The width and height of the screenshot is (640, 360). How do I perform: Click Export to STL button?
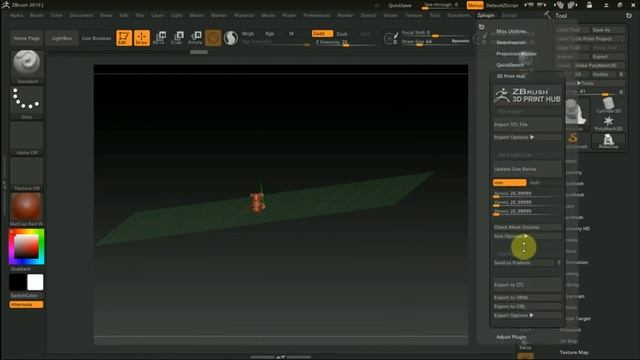[527, 284]
